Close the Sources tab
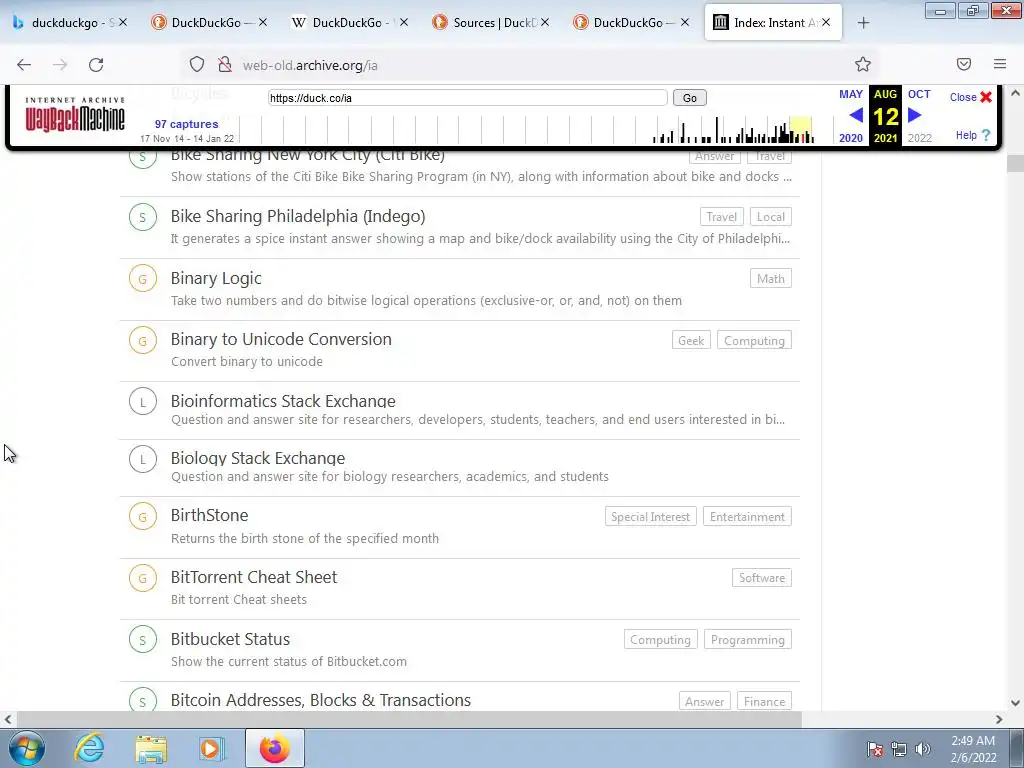The width and height of the screenshot is (1024, 768). coord(545,22)
